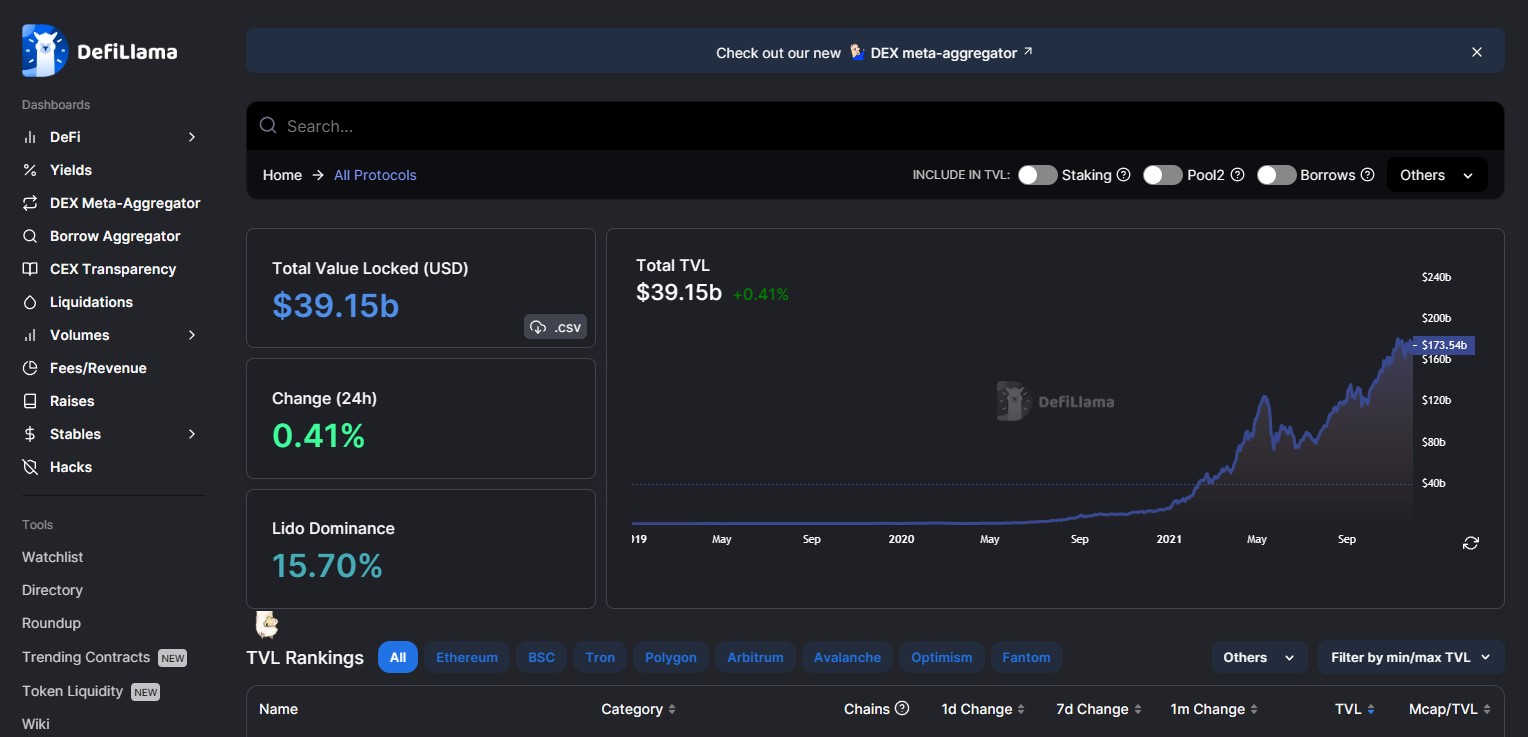
Task: Click the Raises book icon
Action: [x=30, y=401]
